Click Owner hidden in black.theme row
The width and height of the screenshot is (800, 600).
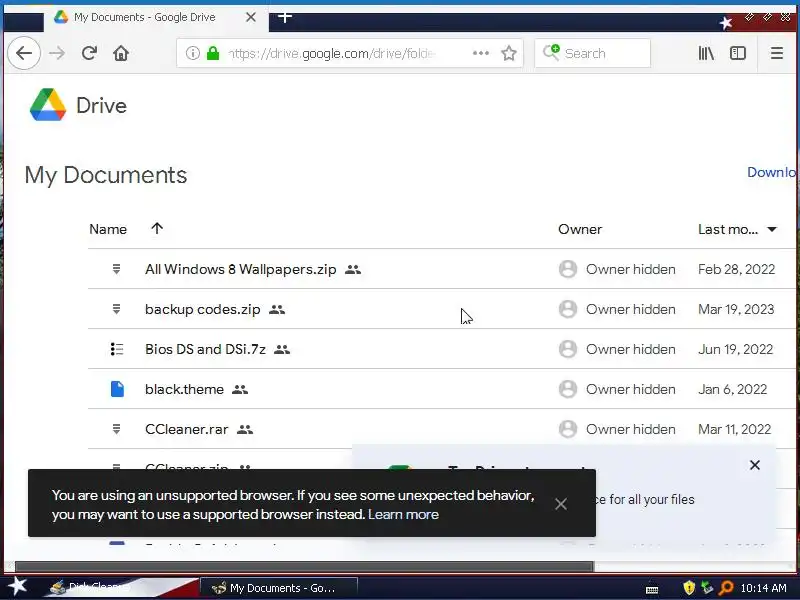coord(631,389)
